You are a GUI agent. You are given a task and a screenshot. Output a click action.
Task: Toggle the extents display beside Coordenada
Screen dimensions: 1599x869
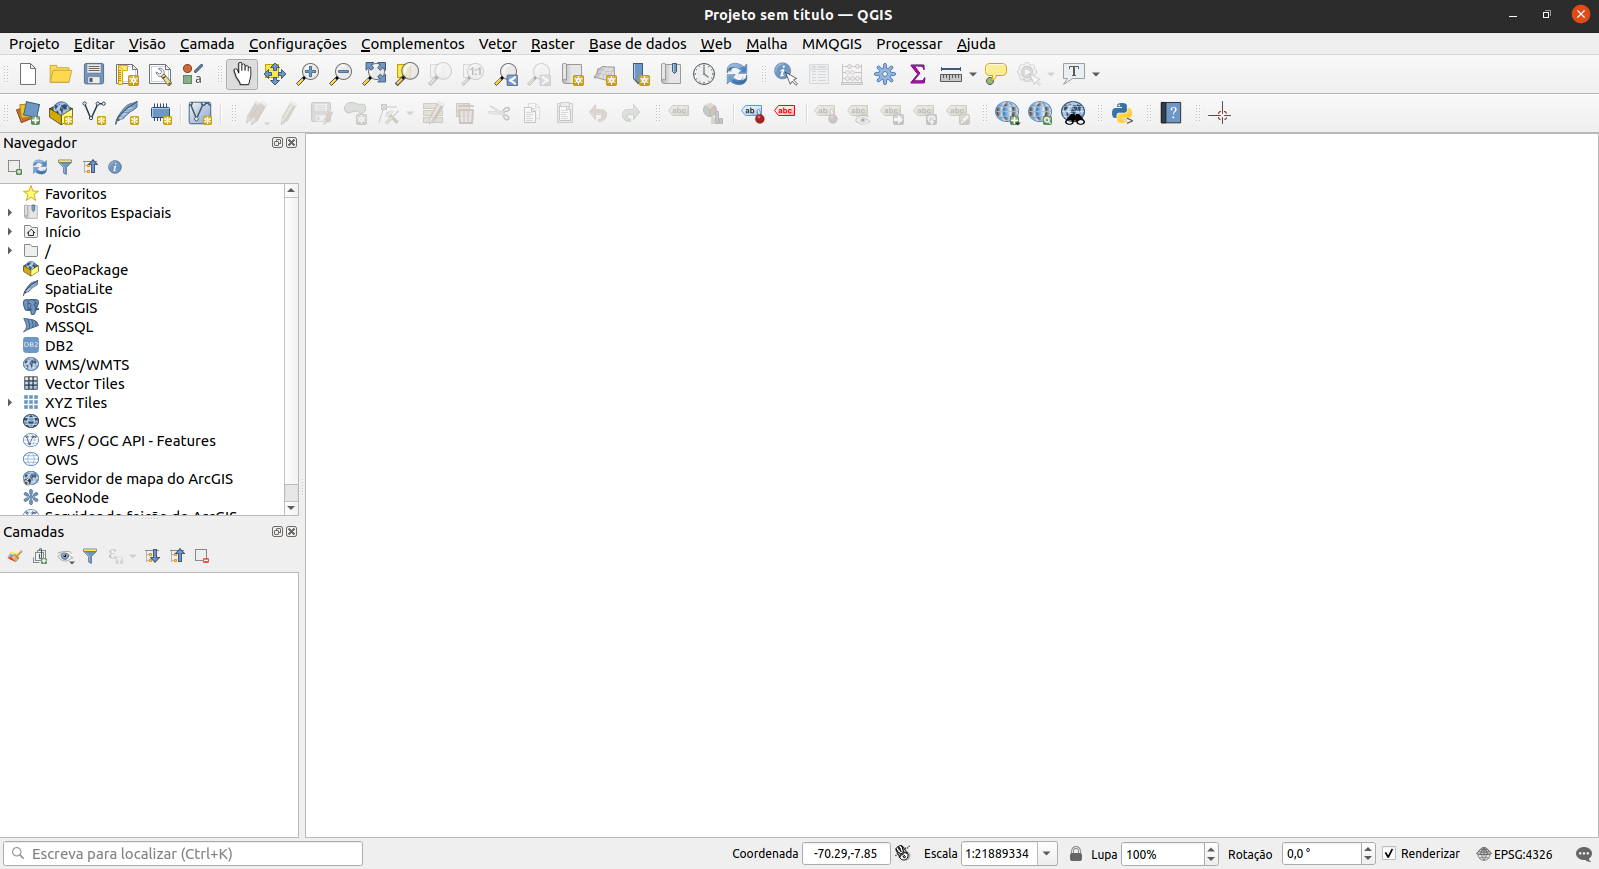903,853
